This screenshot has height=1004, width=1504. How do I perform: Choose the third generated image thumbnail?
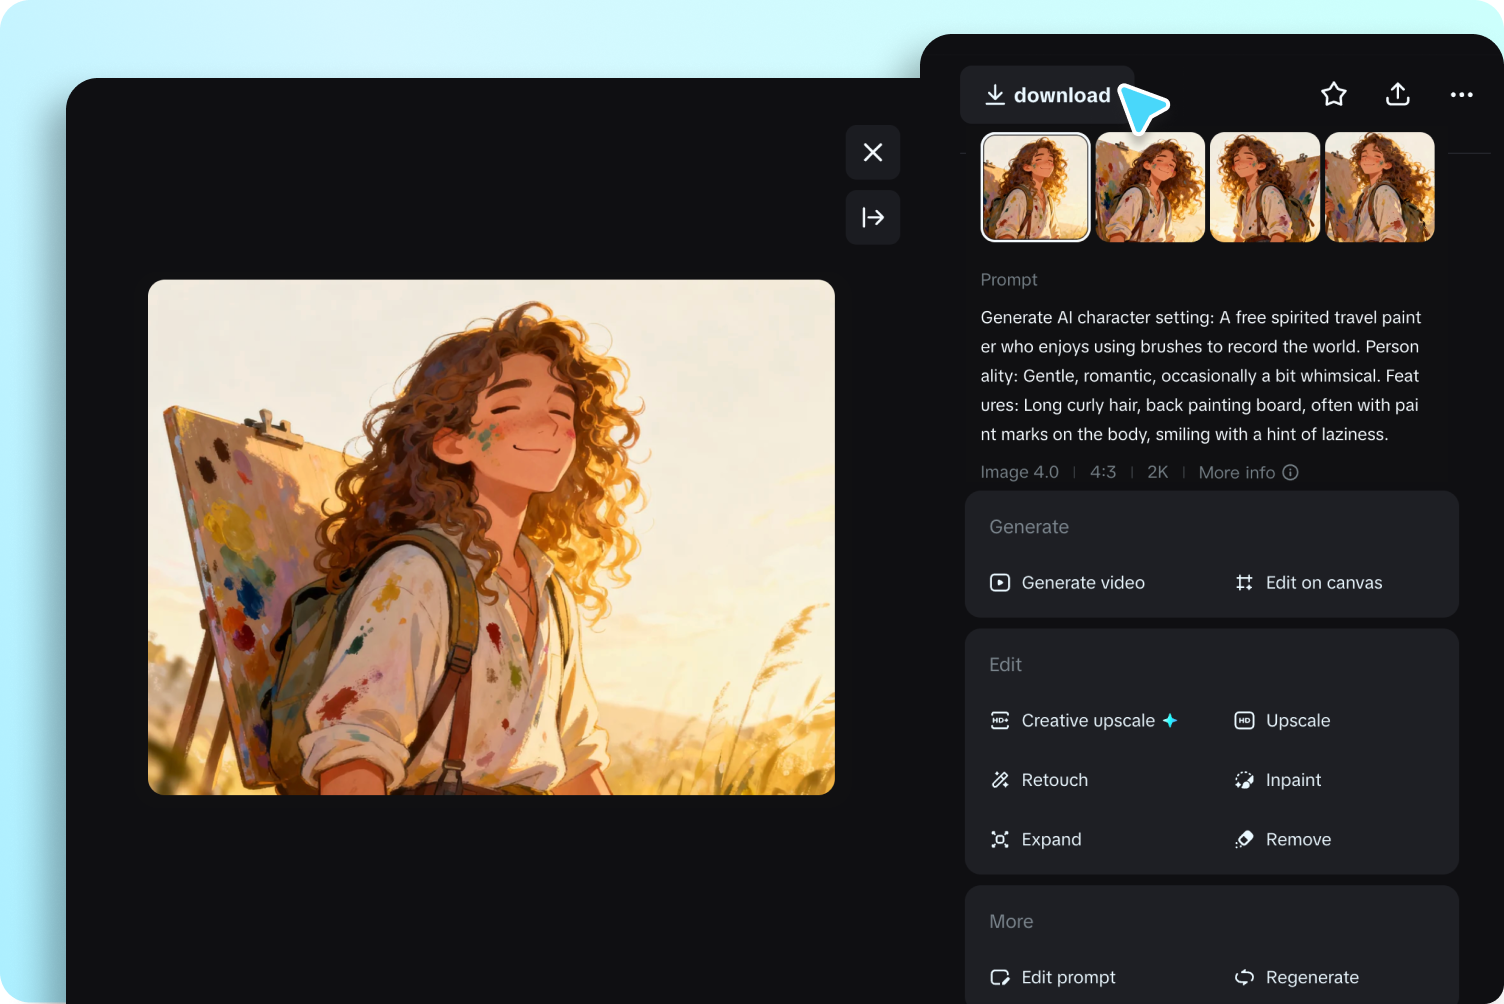1265,187
